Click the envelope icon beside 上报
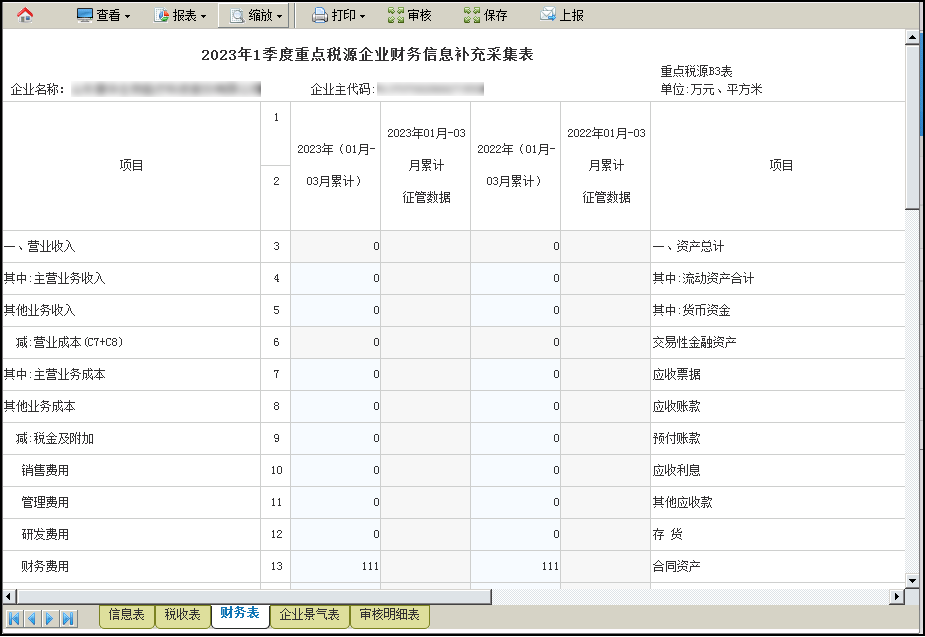This screenshot has height=637, width=925. point(548,14)
